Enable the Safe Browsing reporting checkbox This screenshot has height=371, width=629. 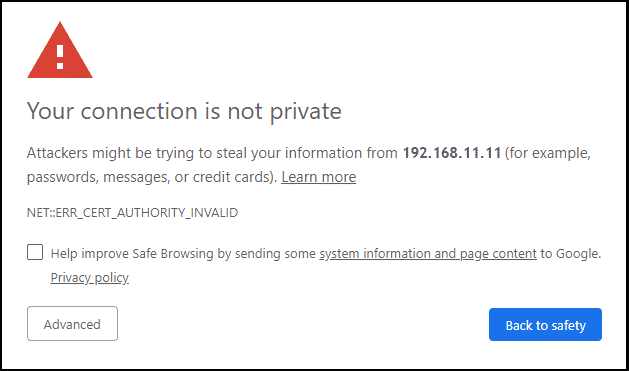35,252
